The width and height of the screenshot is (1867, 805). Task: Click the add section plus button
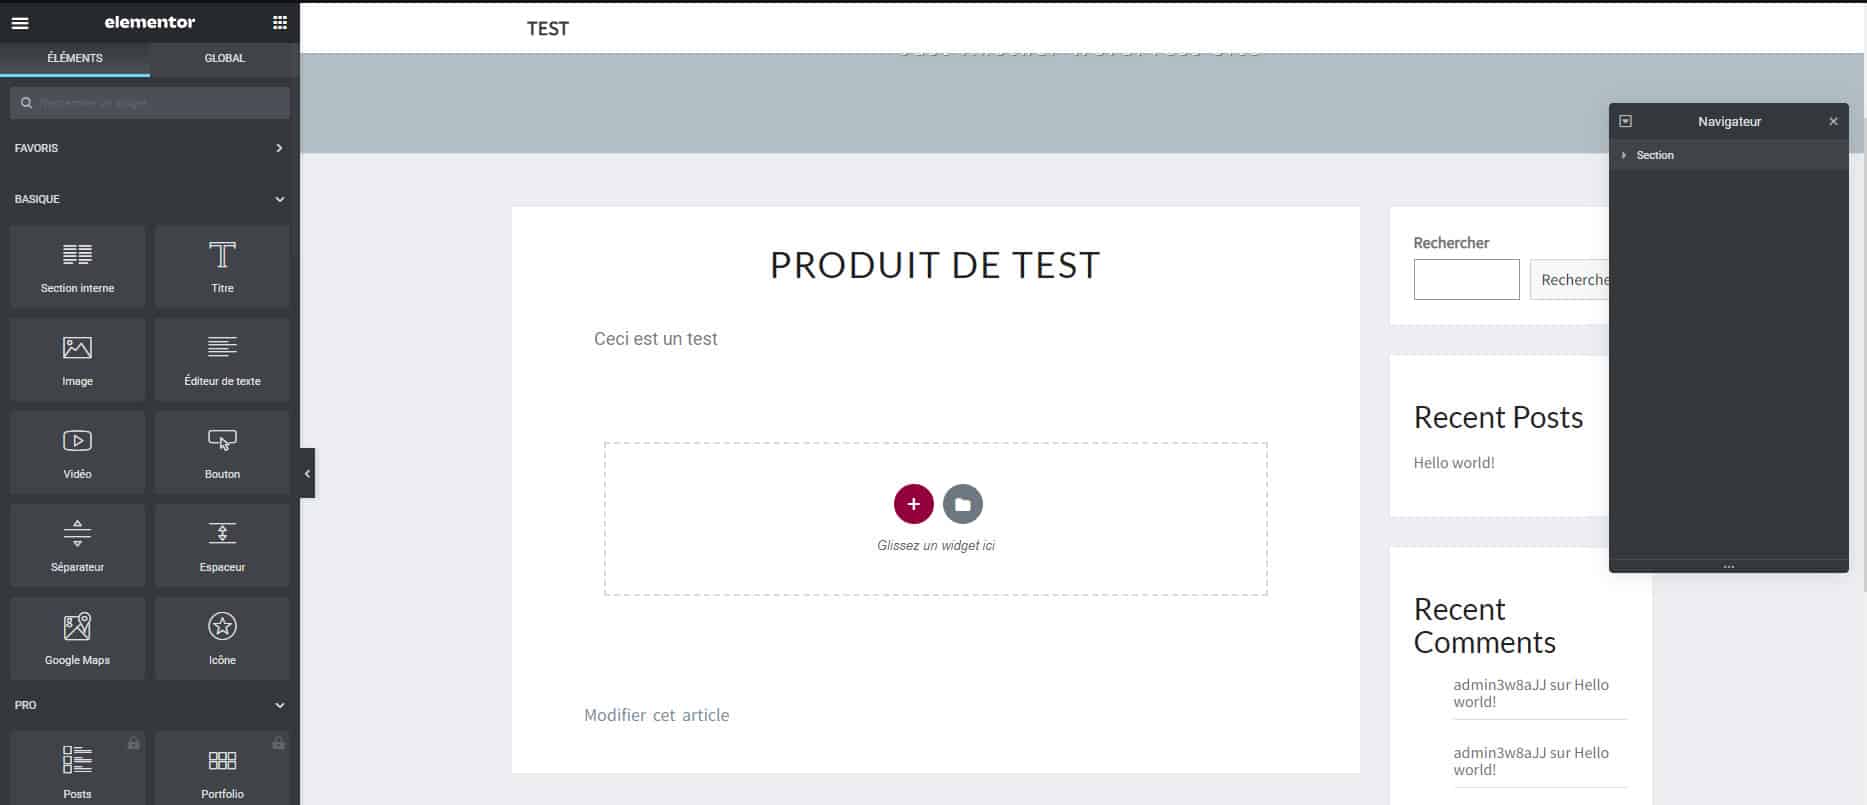[913, 504]
